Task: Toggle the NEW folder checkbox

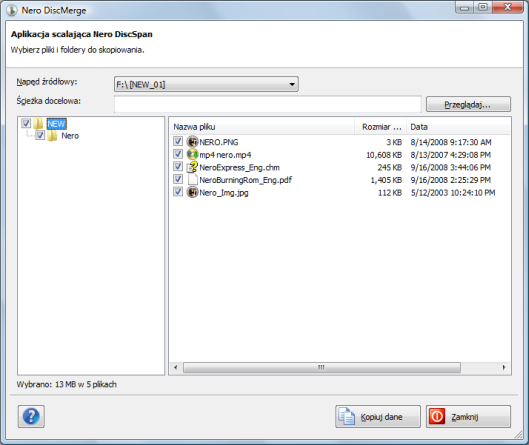Action: [26, 123]
